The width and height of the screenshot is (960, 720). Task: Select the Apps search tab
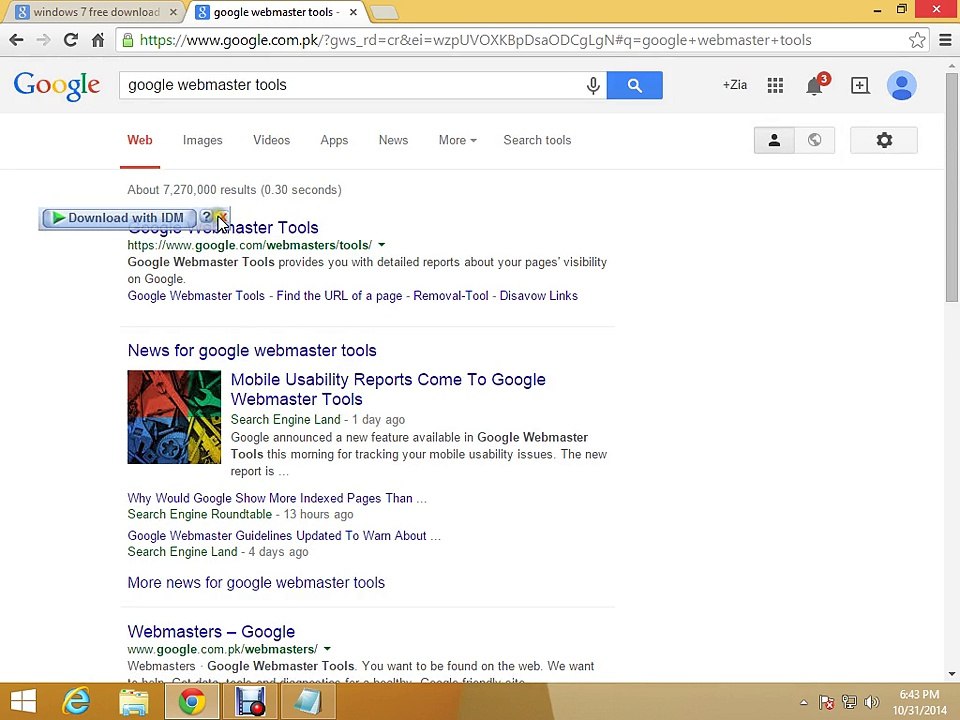click(x=334, y=140)
